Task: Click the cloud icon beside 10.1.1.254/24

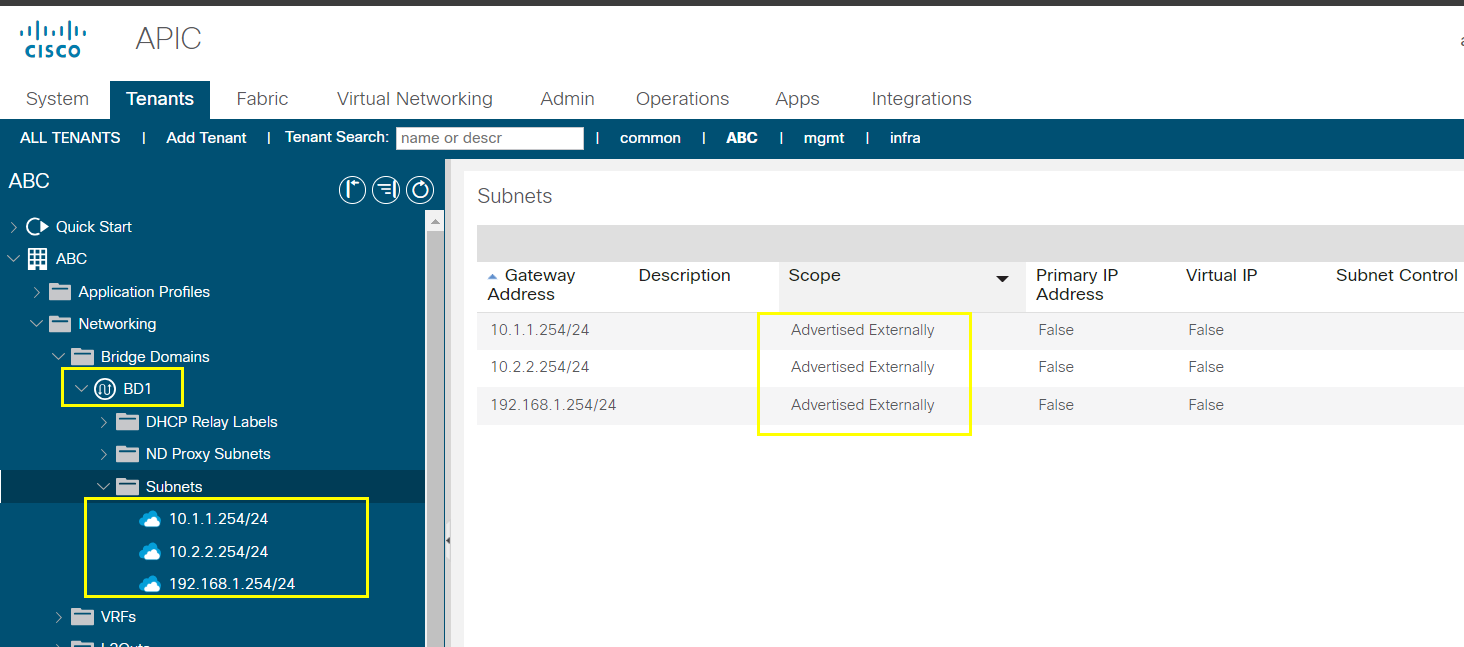Action: click(150, 519)
